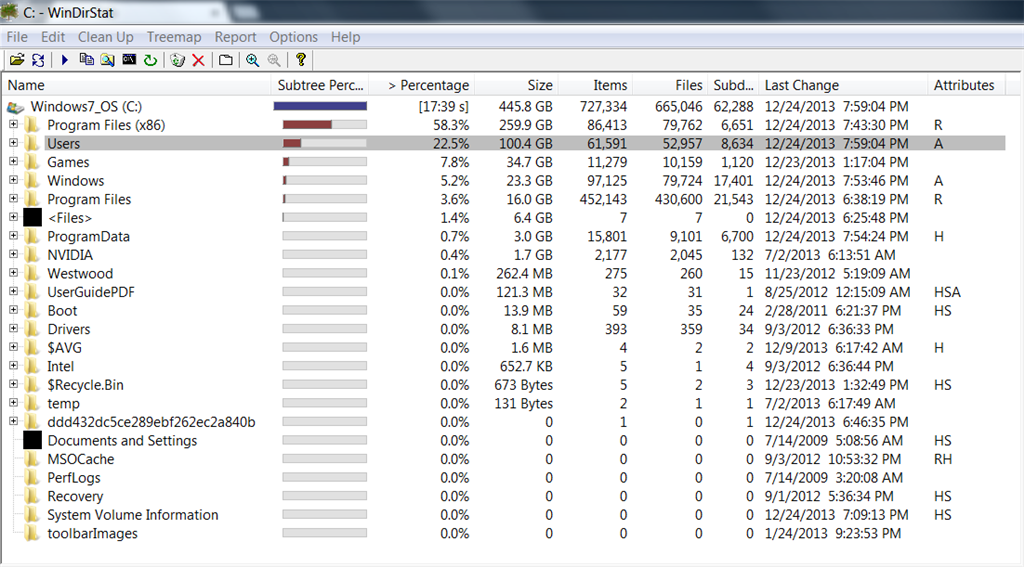Open the Report menu
Image resolution: width=1024 pixels, height=567 pixels.
(235, 37)
